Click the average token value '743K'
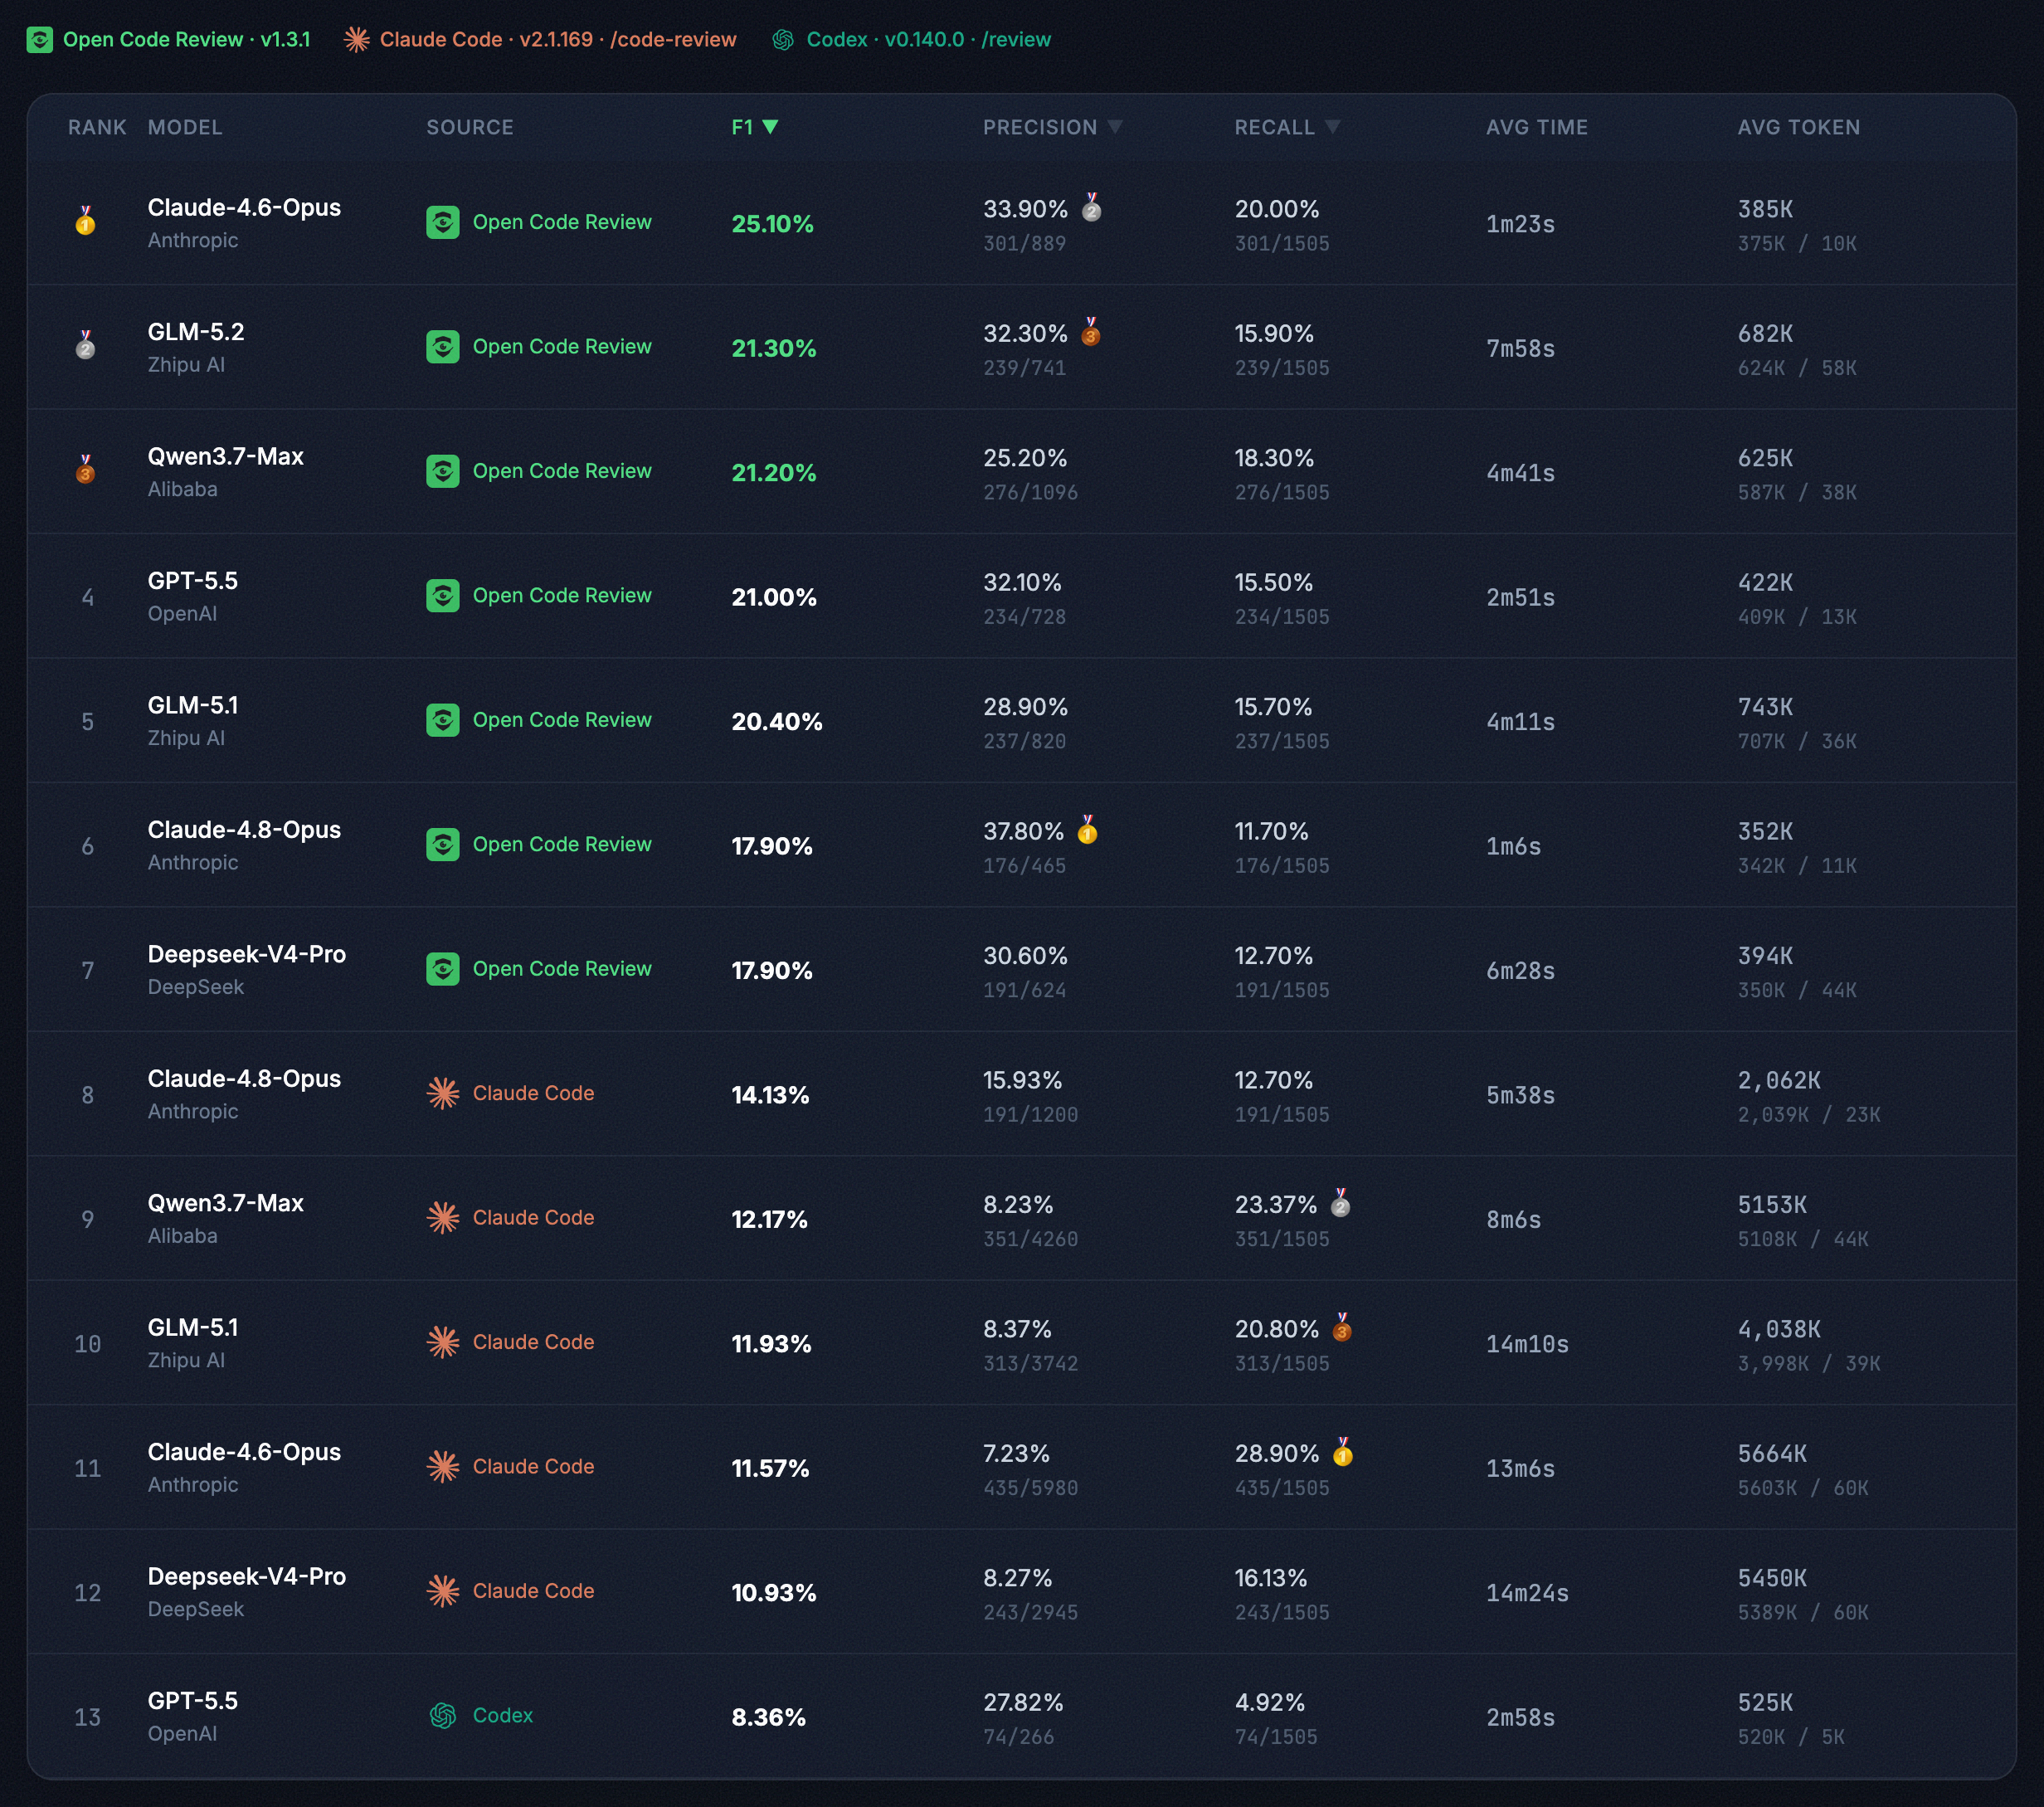This screenshot has height=1807, width=2044. click(1765, 707)
